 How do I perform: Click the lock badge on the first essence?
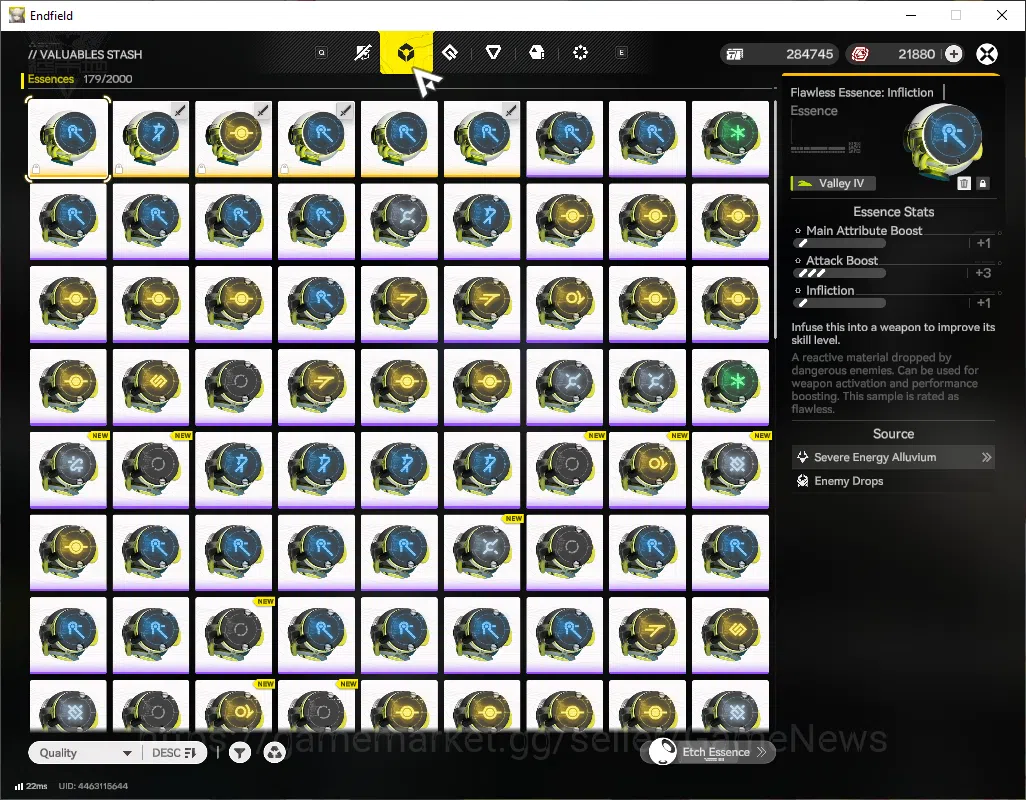tap(36, 169)
